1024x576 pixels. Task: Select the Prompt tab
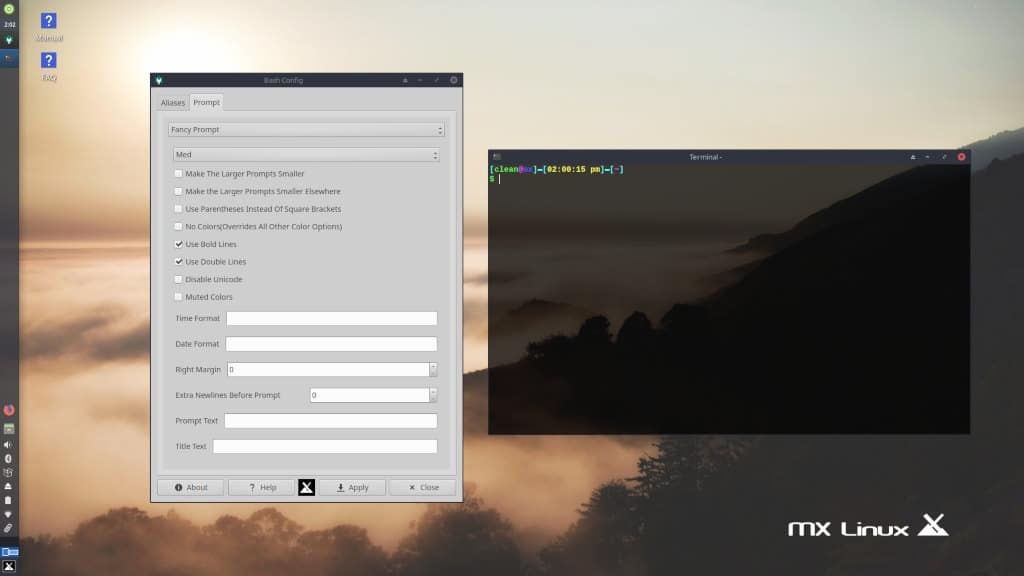[206, 103]
